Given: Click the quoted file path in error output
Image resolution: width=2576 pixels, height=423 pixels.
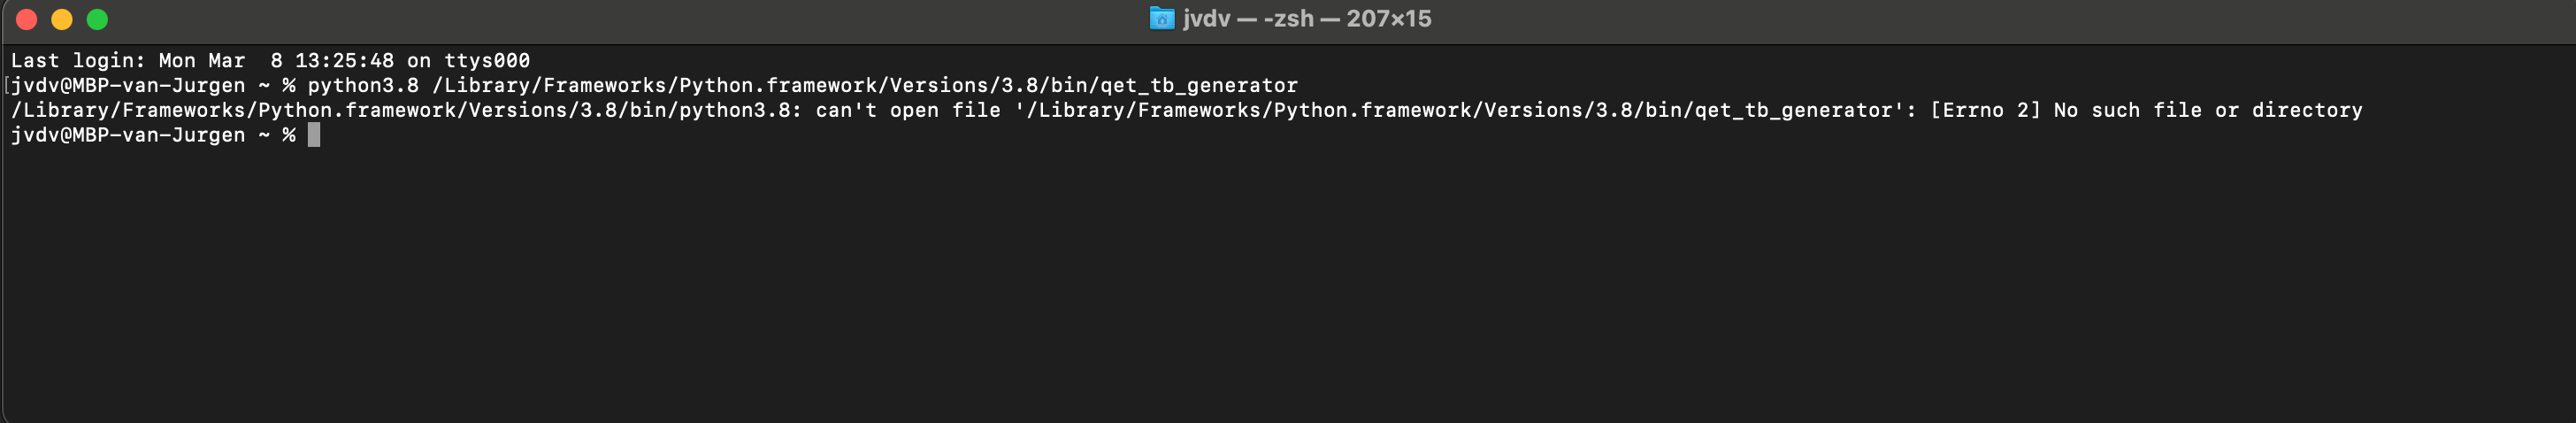Looking at the screenshot, I should tap(1459, 110).
